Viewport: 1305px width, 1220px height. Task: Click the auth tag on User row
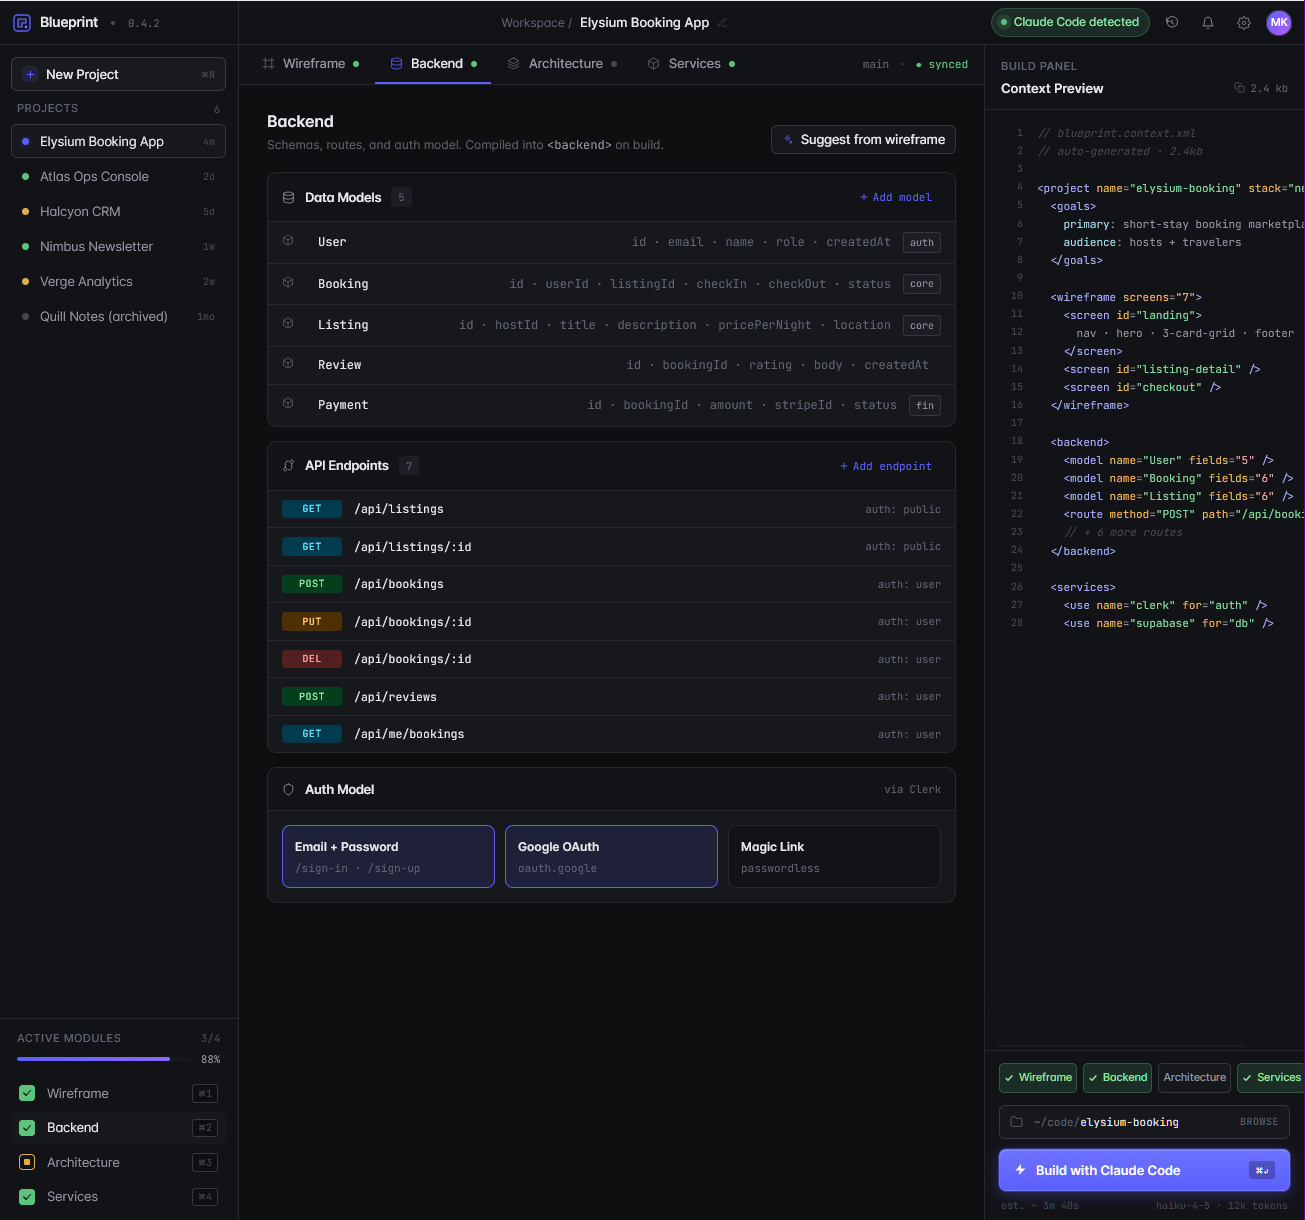[x=922, y=242]
